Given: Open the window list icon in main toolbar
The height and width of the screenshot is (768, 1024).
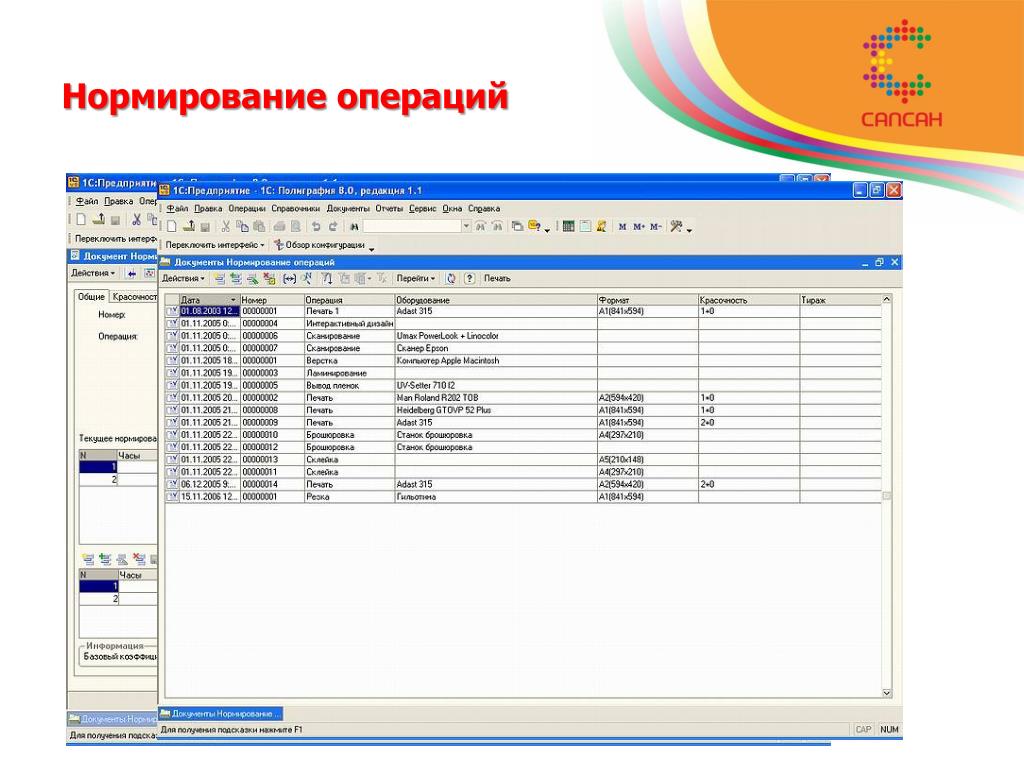Looking at the screenshot, I should (x=517, y=227).
